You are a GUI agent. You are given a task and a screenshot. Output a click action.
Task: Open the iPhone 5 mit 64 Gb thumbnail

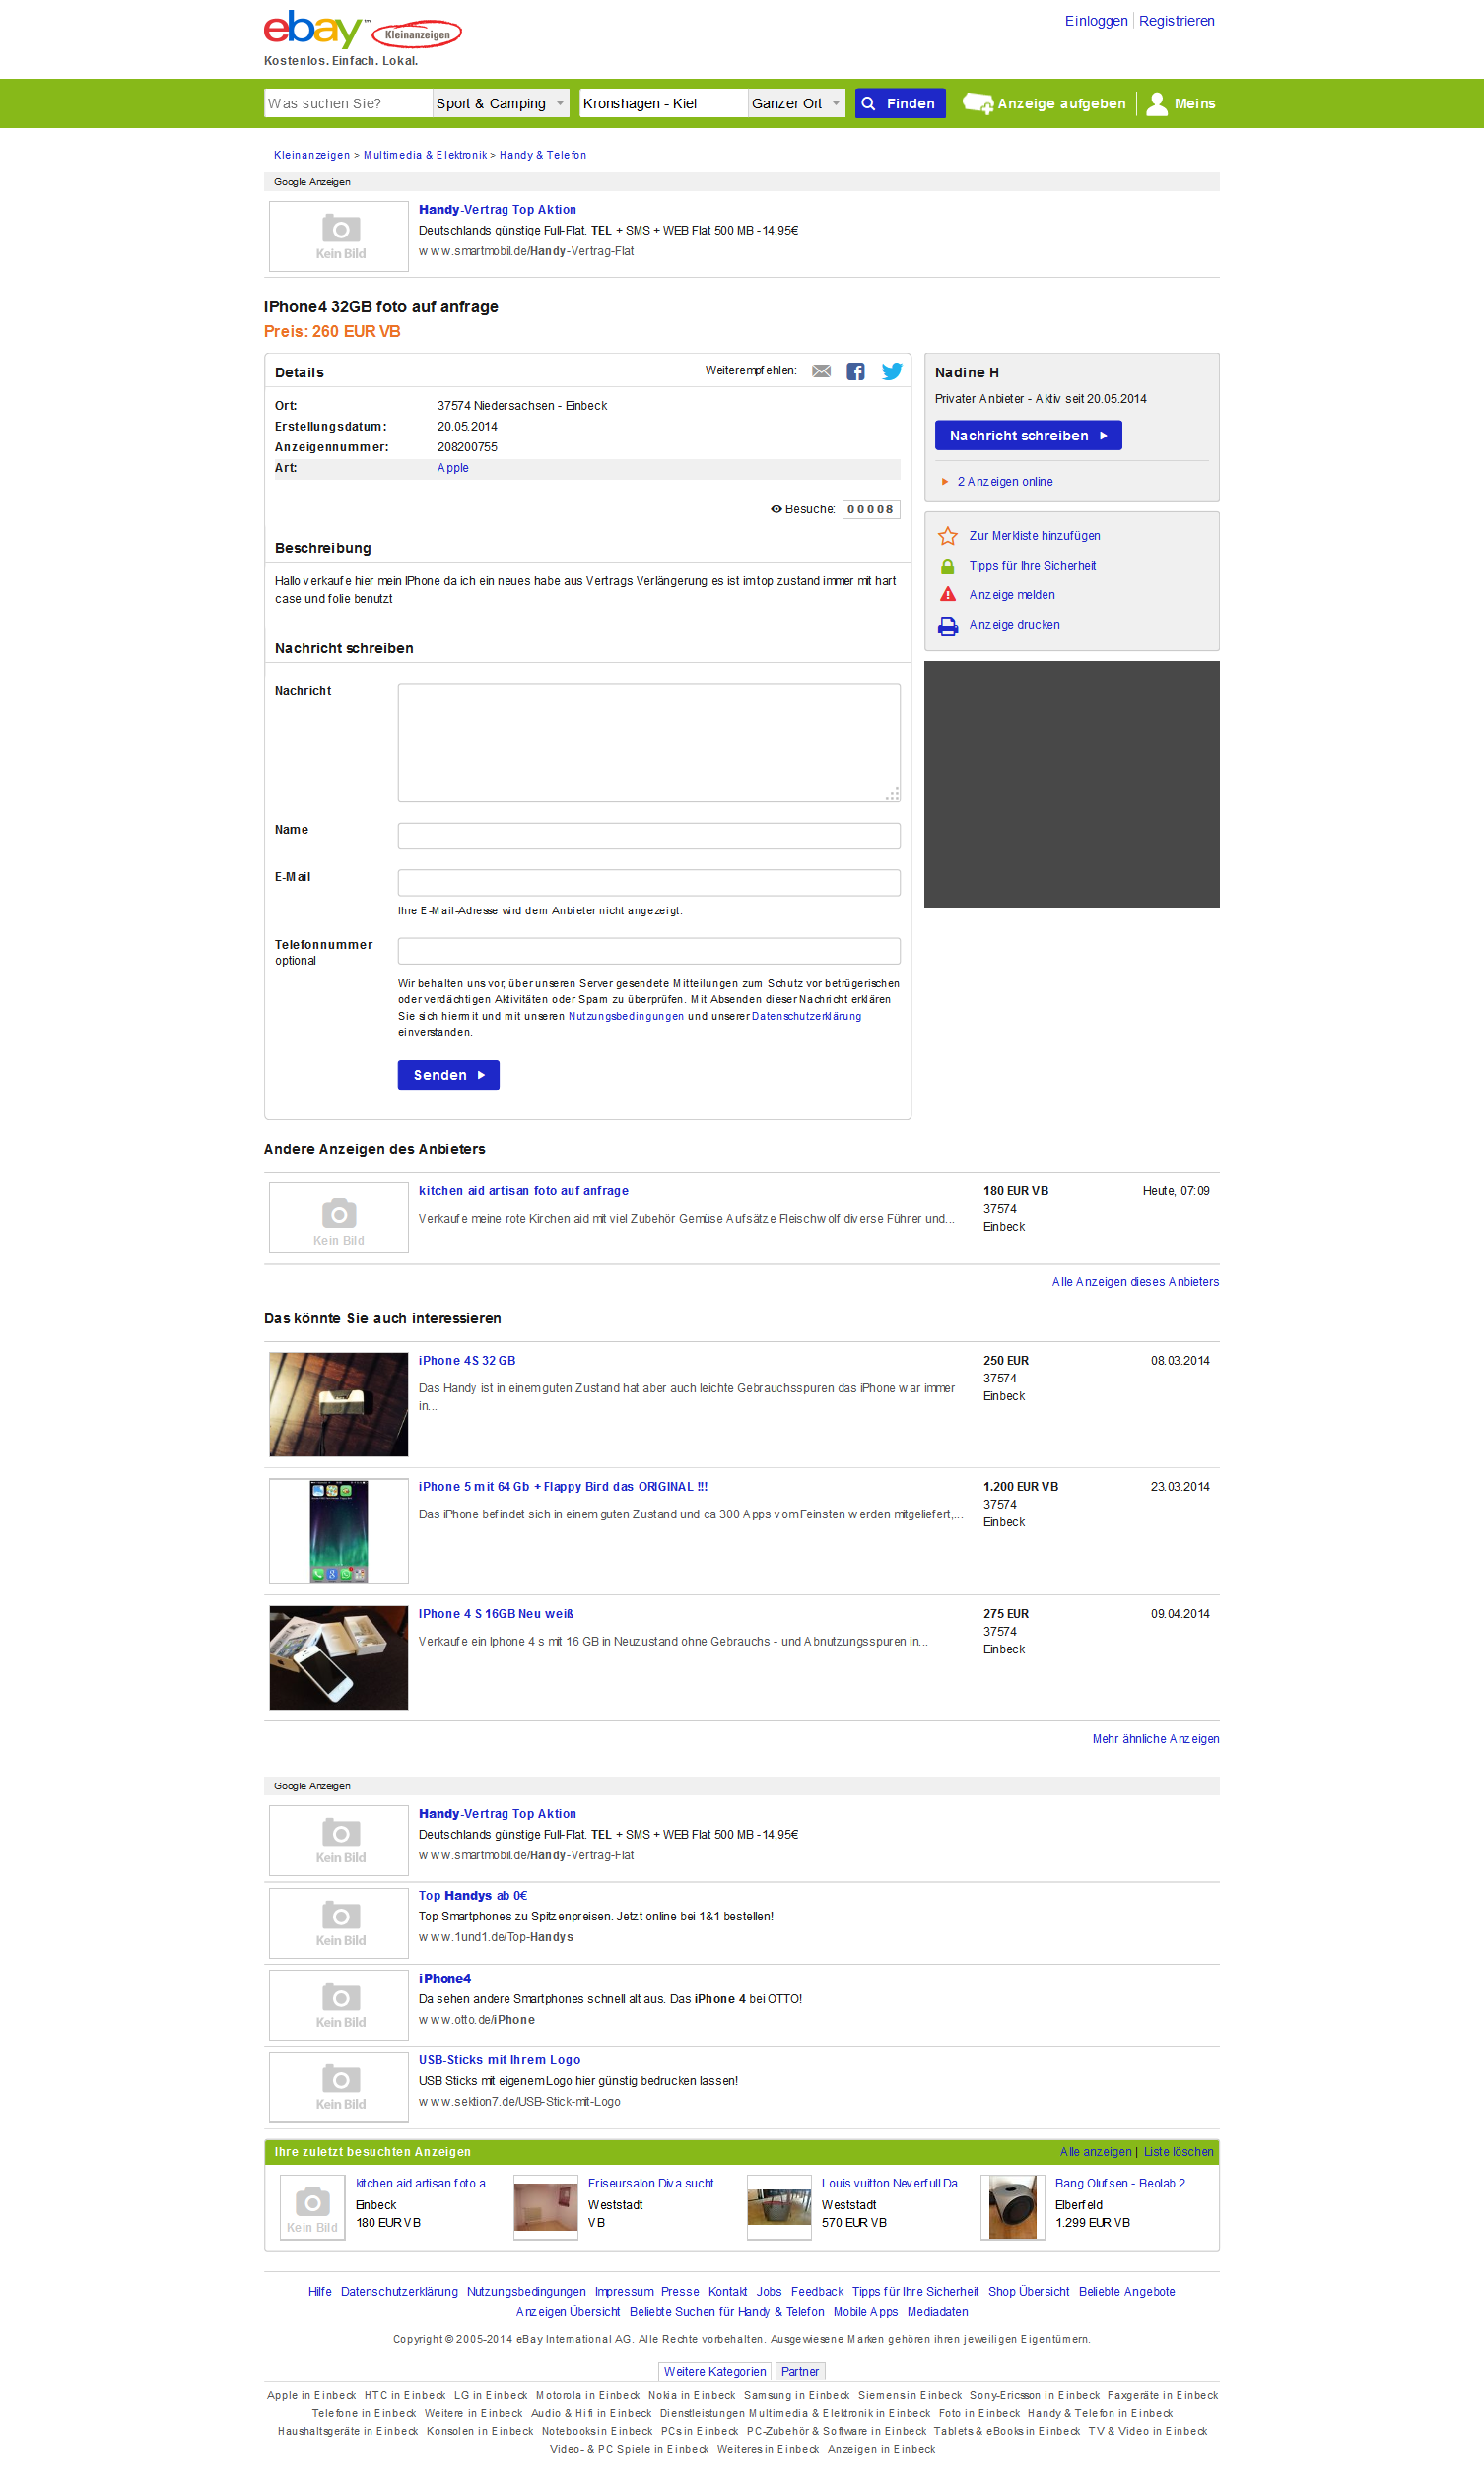339,1531
